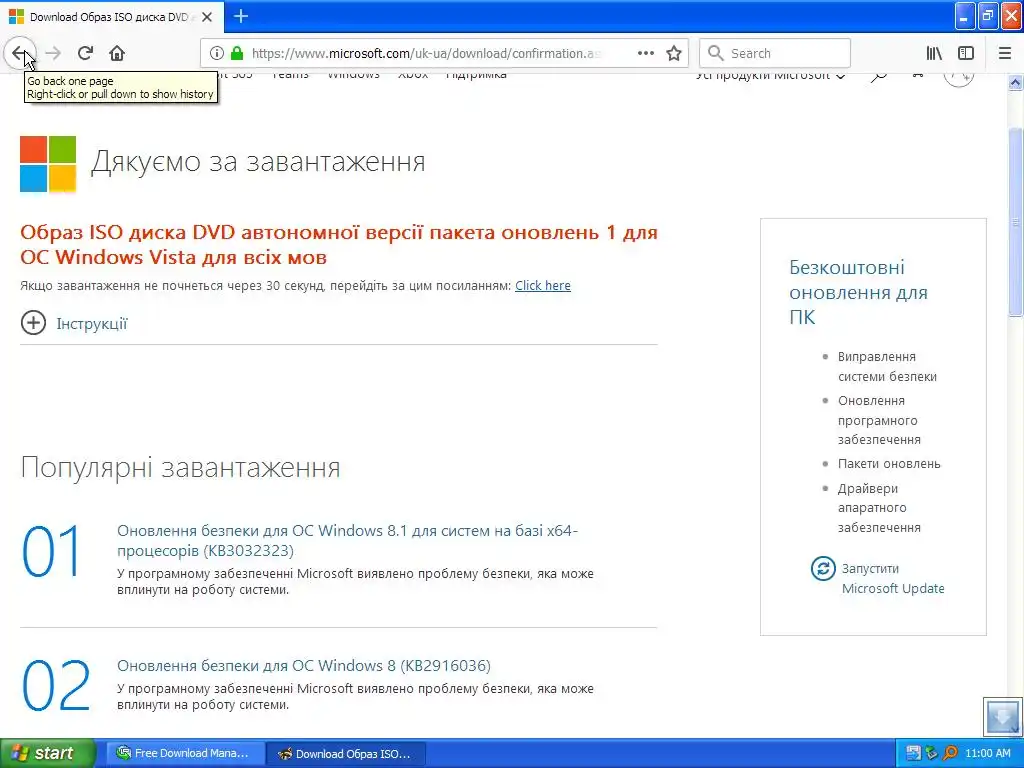Screen dimensions: 1024x768
Task: Click the green secure connection padlock
Action: pyautogui.click(x=237, y=53)
